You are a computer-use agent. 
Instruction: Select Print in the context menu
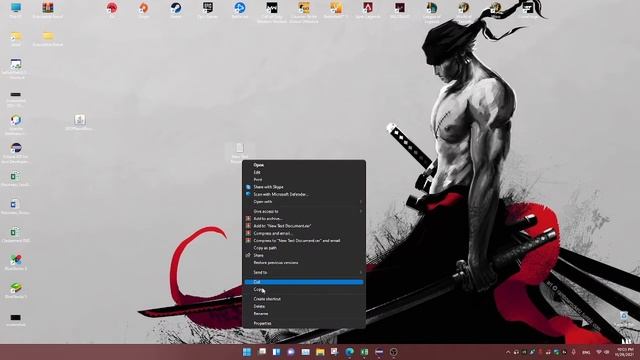click(x=304, y=180)
